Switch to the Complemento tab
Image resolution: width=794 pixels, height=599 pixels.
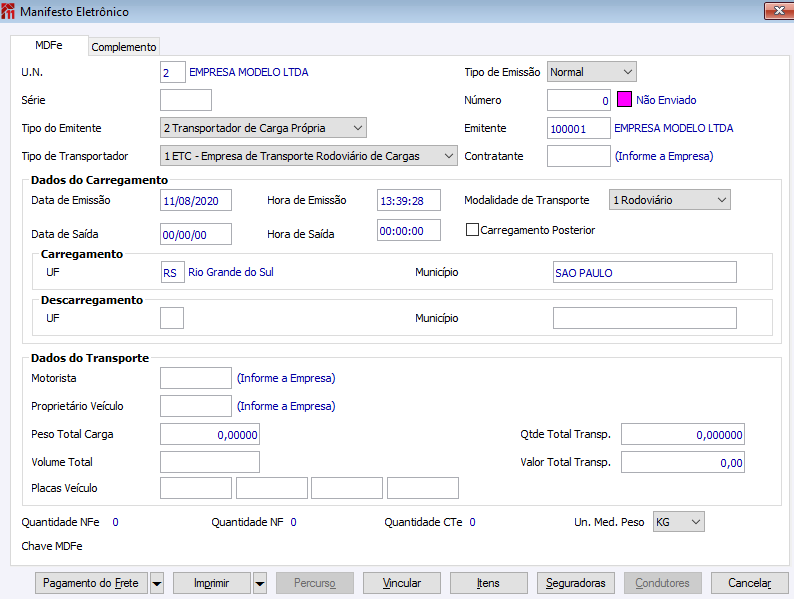[124, 47]
